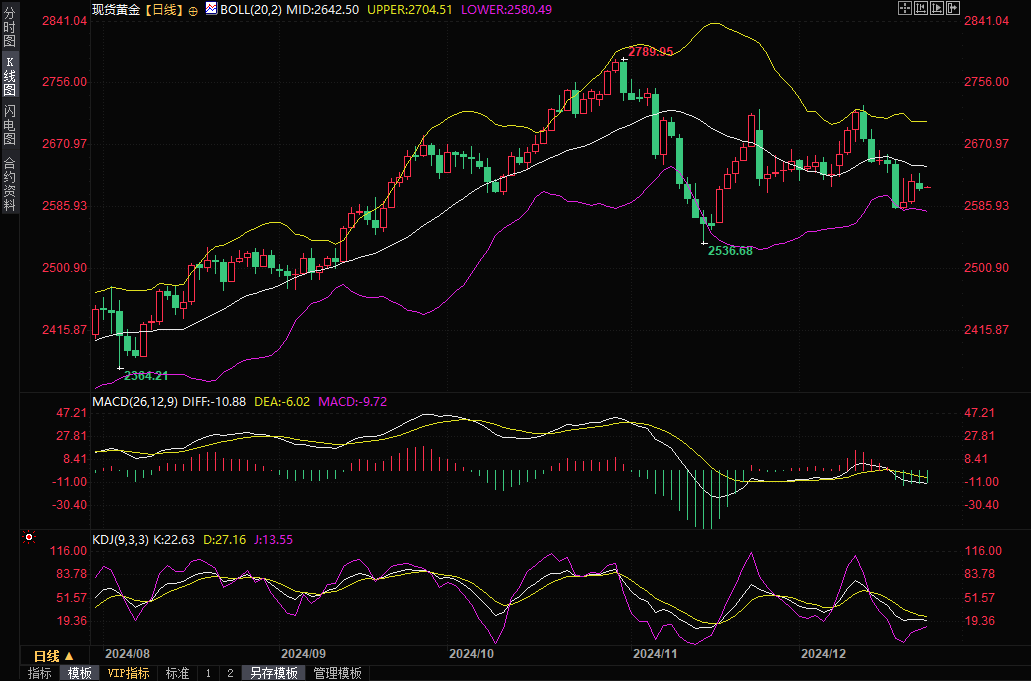1031x681 pixels.
Task: Choose the 标准 template option
Action: click(x=177, y=673)
